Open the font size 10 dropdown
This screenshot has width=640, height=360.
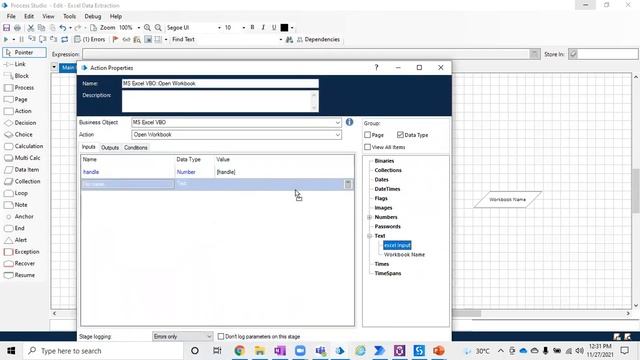pos(244,28)
